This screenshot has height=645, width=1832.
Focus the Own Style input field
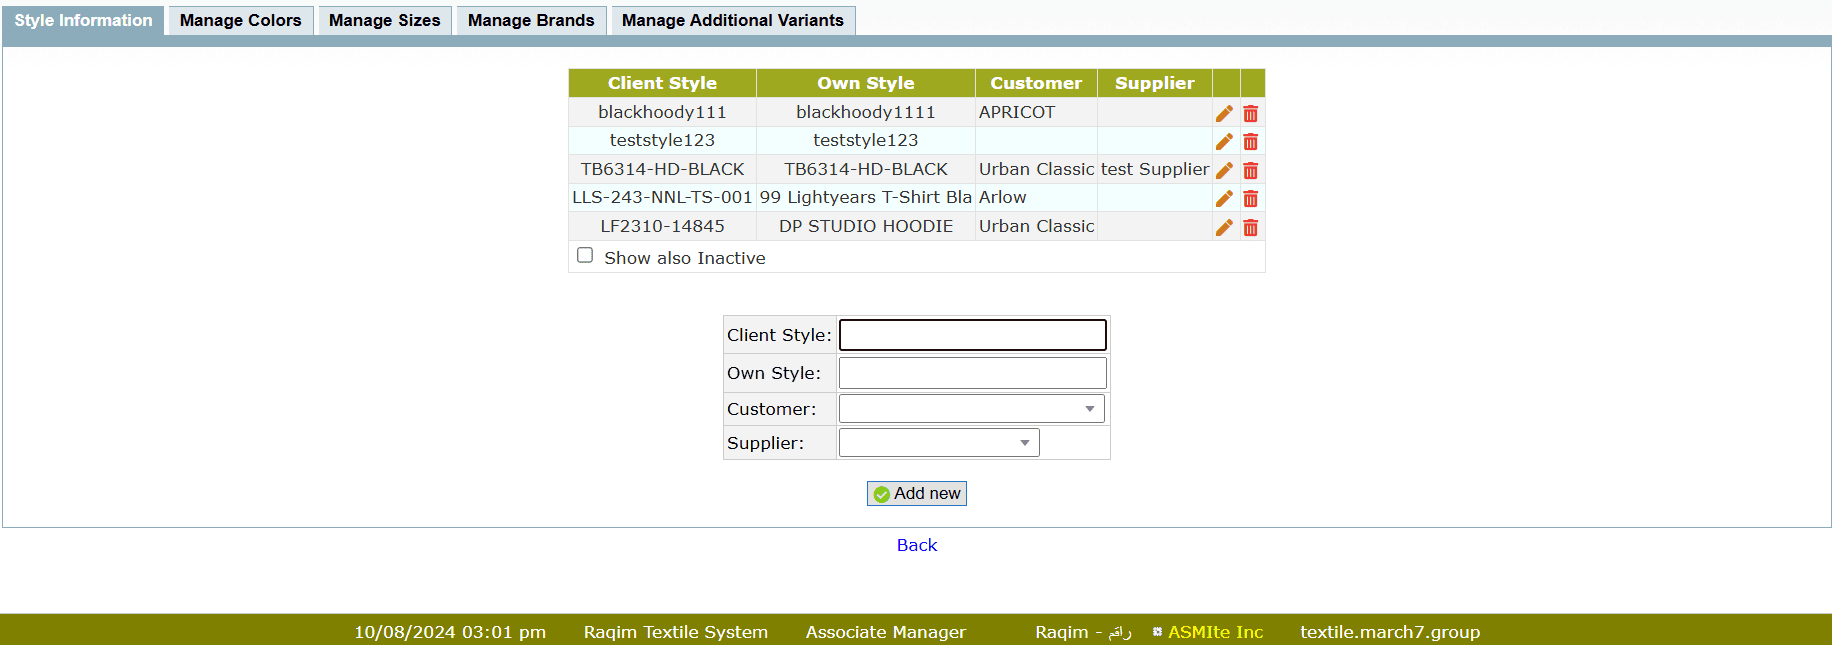click(972, 373)
